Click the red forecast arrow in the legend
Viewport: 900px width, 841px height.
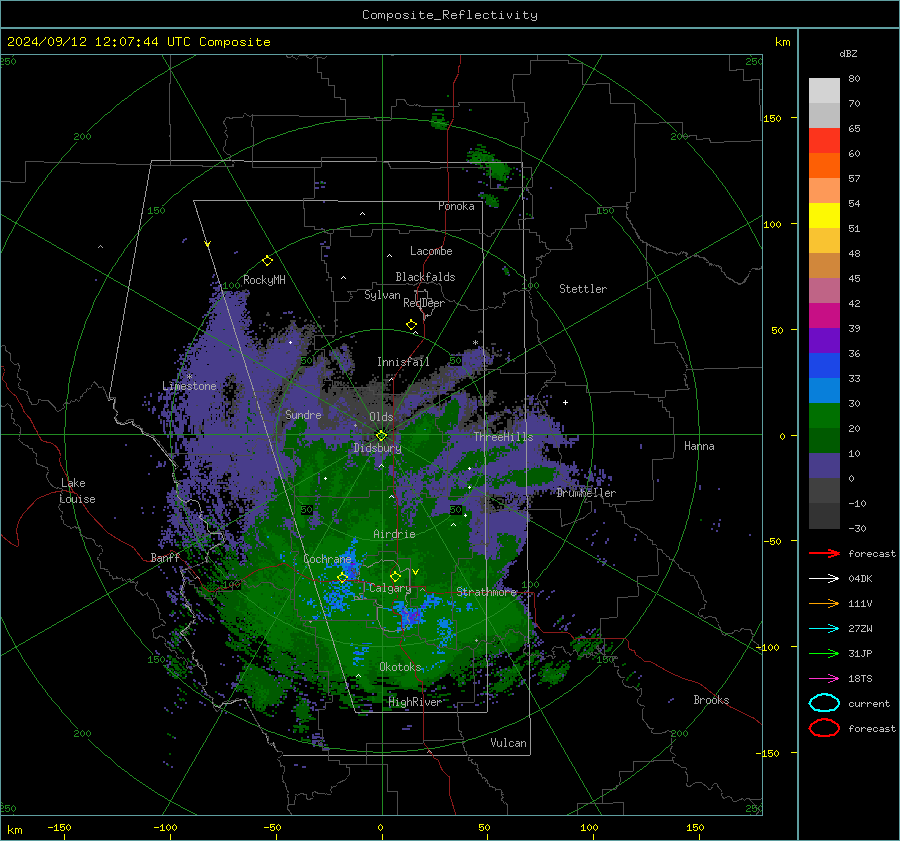824,553
